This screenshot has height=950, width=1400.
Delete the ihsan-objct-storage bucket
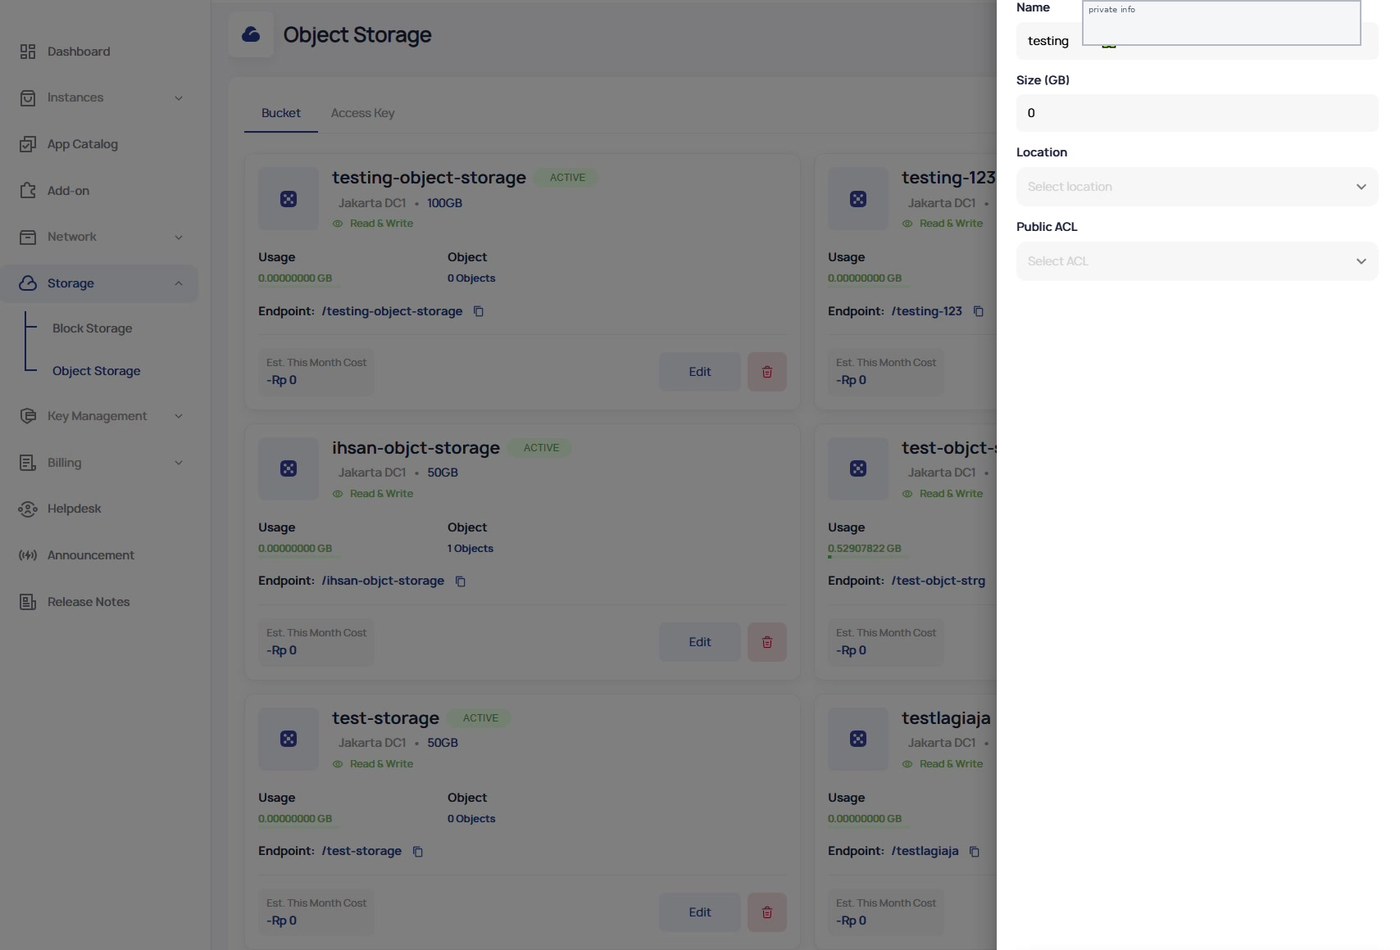[767, 642]
